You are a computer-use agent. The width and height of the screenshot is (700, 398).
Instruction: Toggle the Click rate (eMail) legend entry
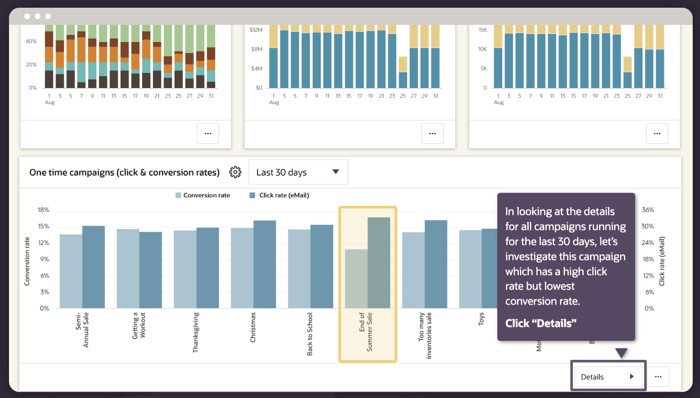[279, 195]
